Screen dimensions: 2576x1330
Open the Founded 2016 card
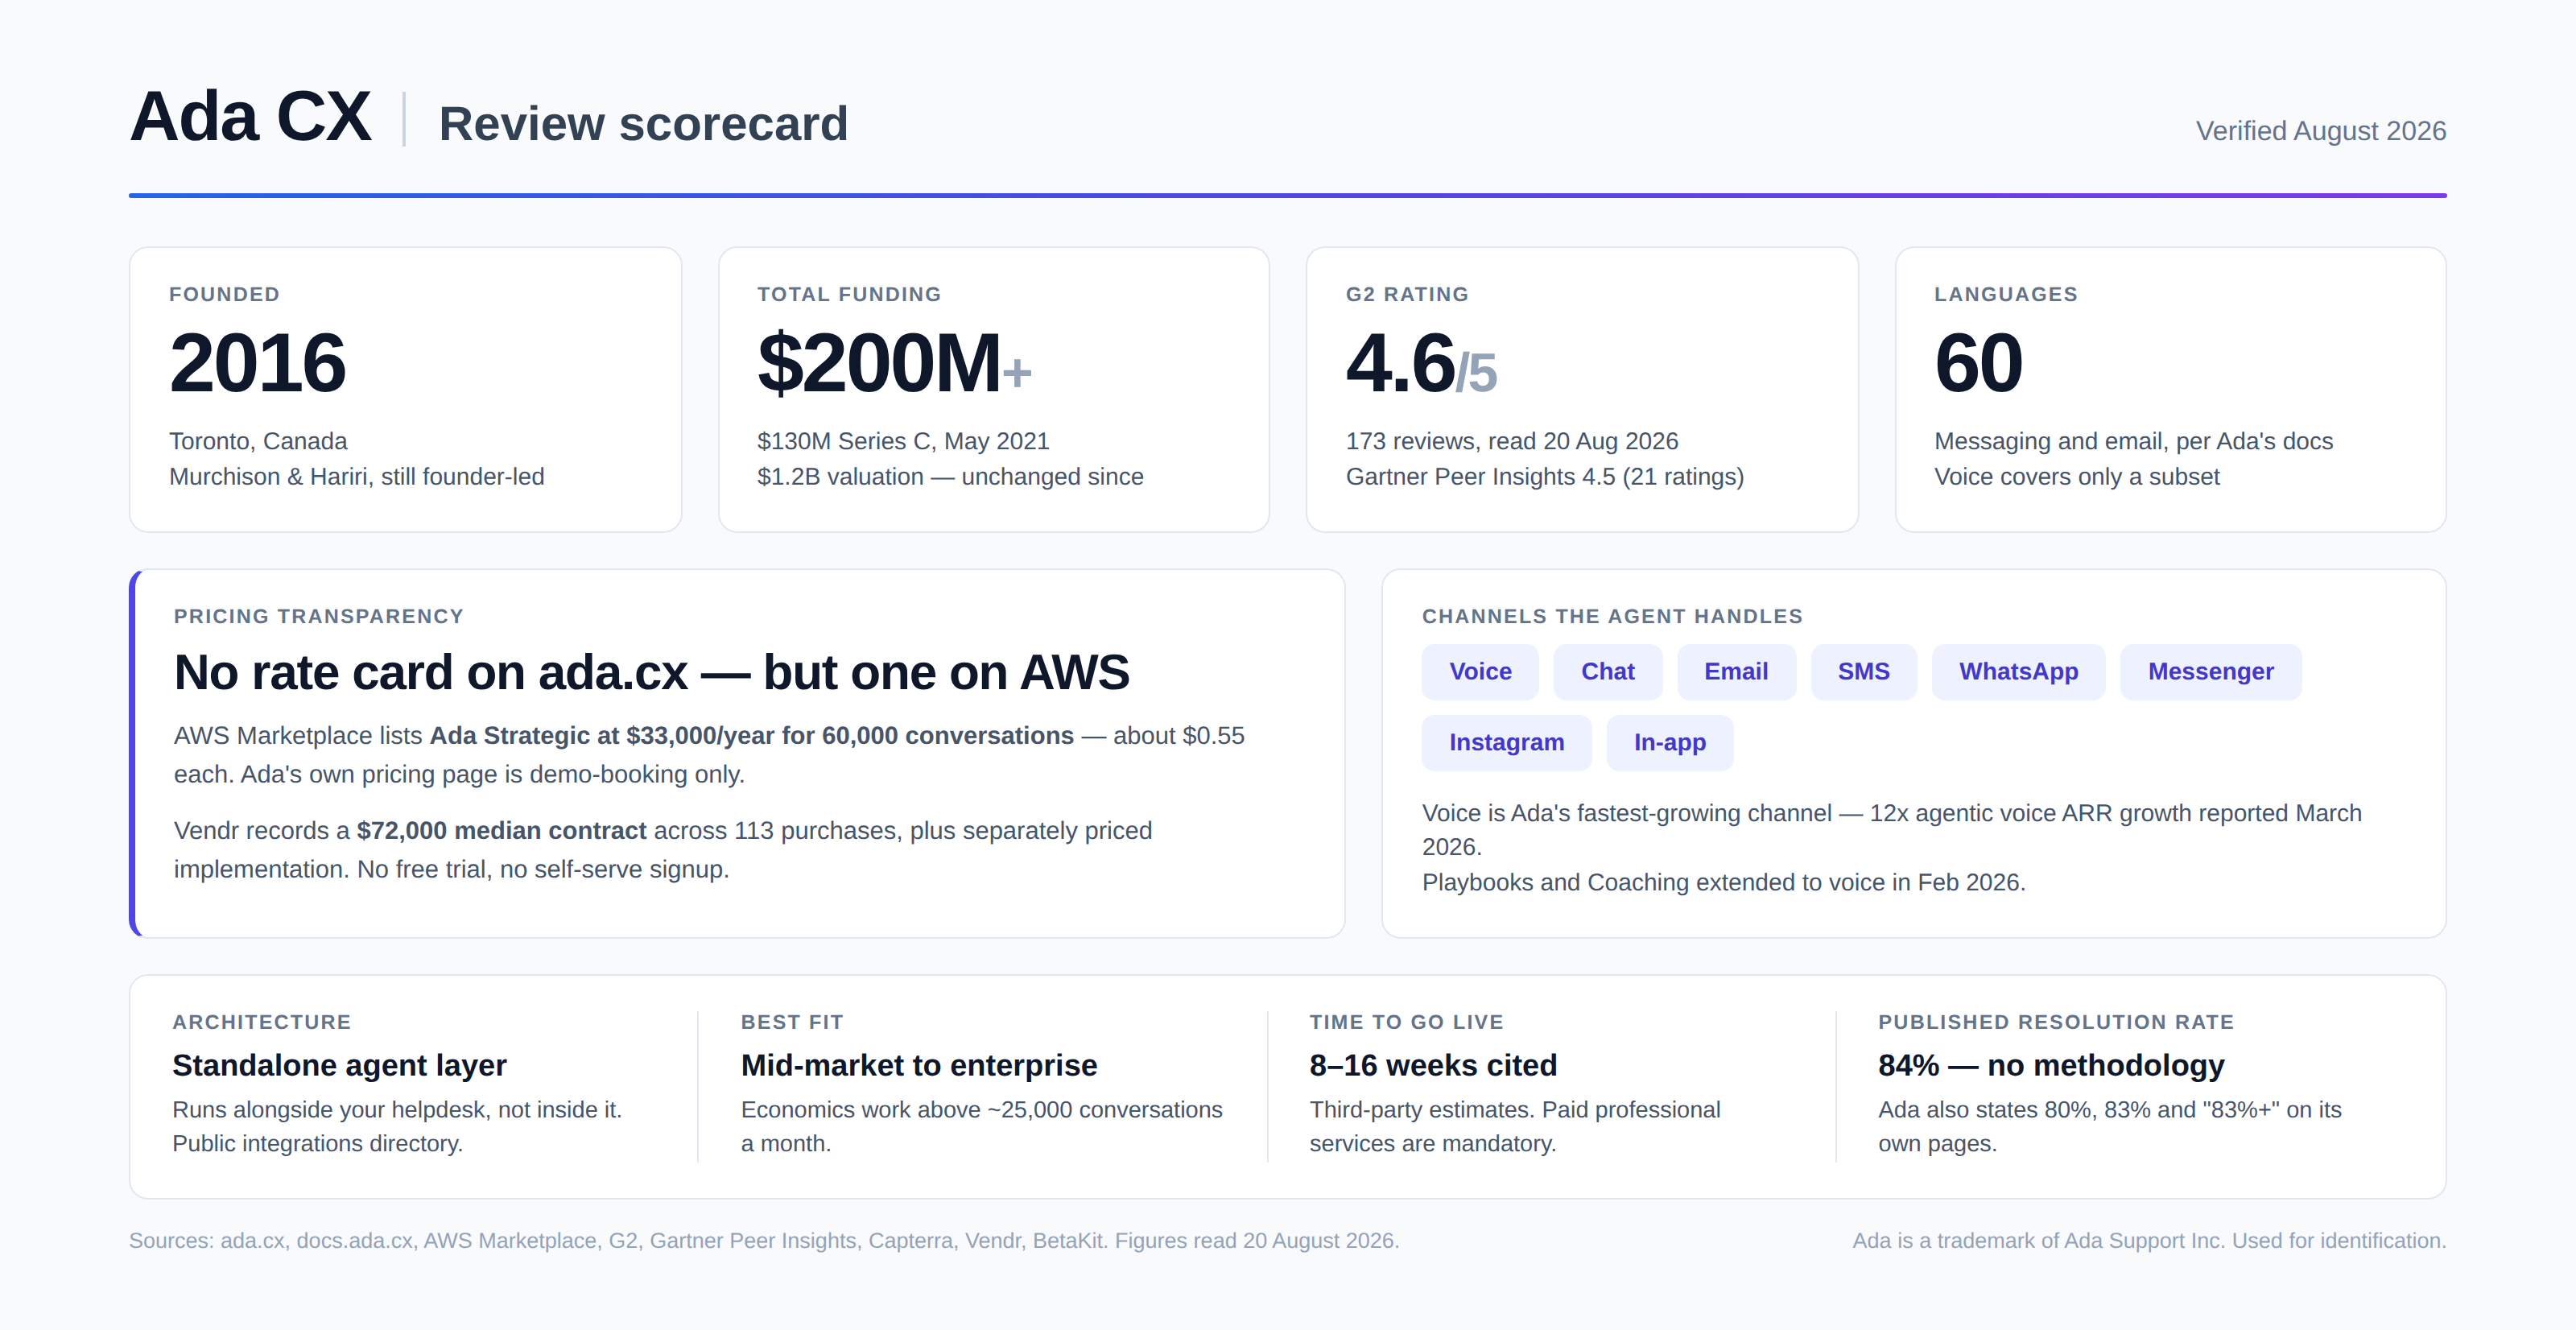[405, 390]
